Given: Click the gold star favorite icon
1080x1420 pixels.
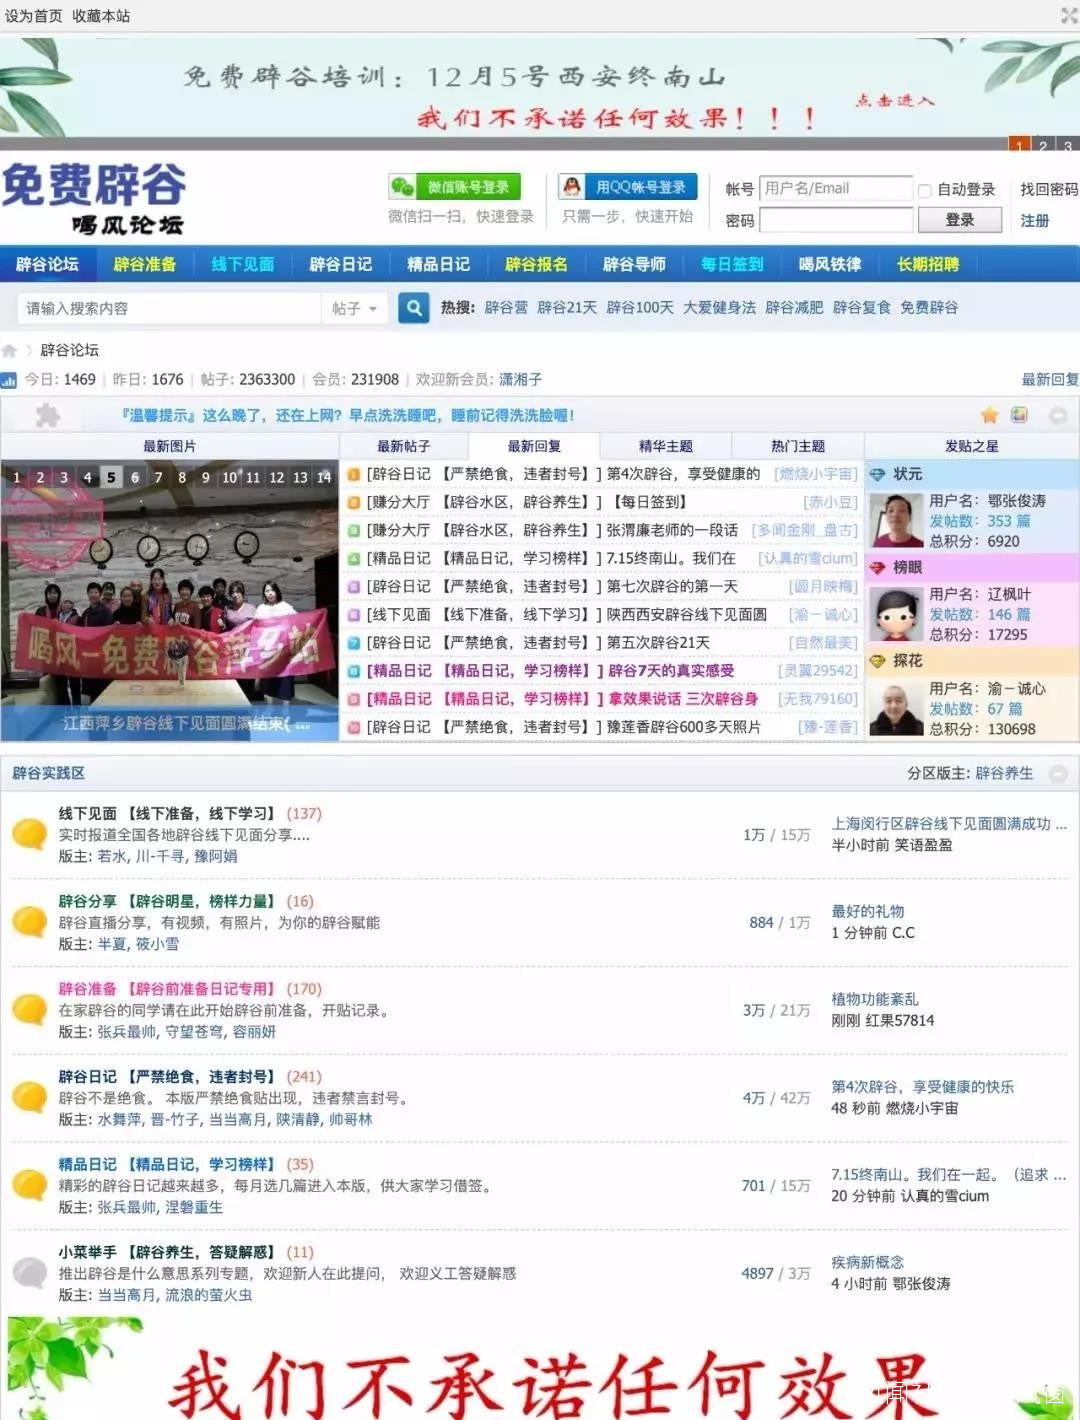Looking at the screenshot, I should [989, 415].
